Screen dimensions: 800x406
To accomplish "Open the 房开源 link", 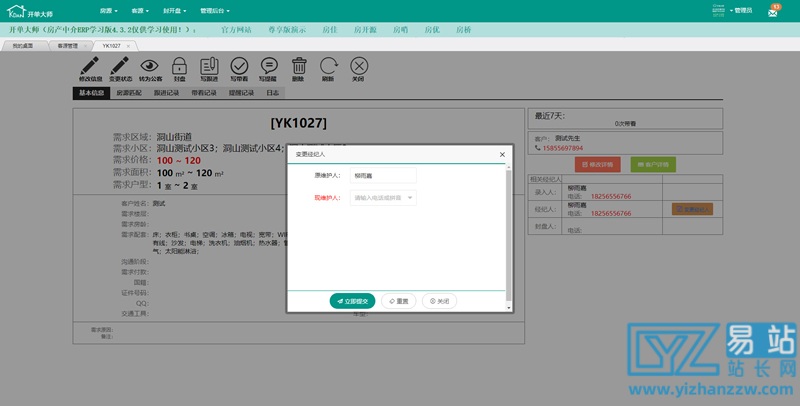I will point(365,30).
